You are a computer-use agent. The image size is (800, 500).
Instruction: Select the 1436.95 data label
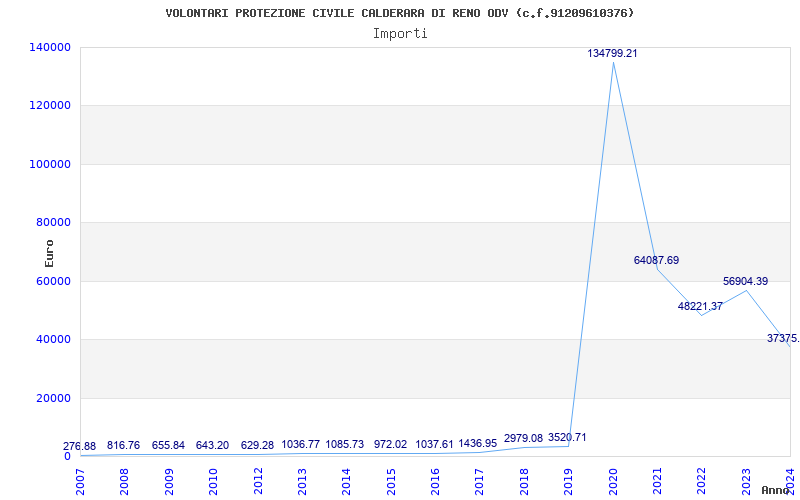478,444
